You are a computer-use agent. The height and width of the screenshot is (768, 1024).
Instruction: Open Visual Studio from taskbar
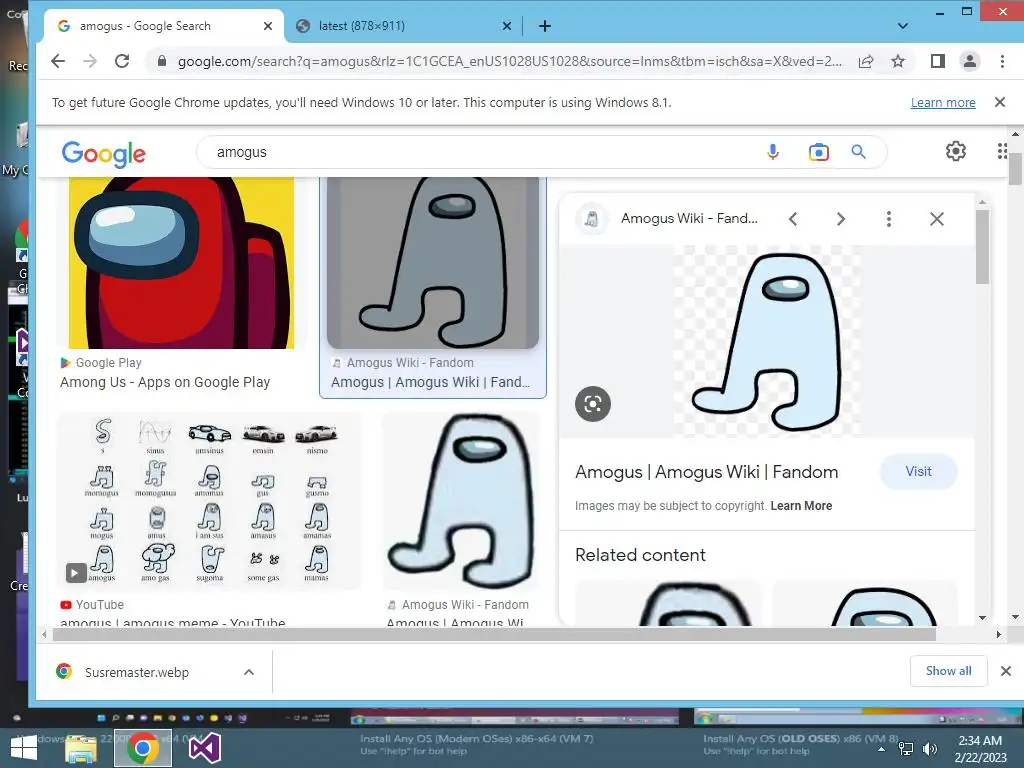(x=204, y=748)
